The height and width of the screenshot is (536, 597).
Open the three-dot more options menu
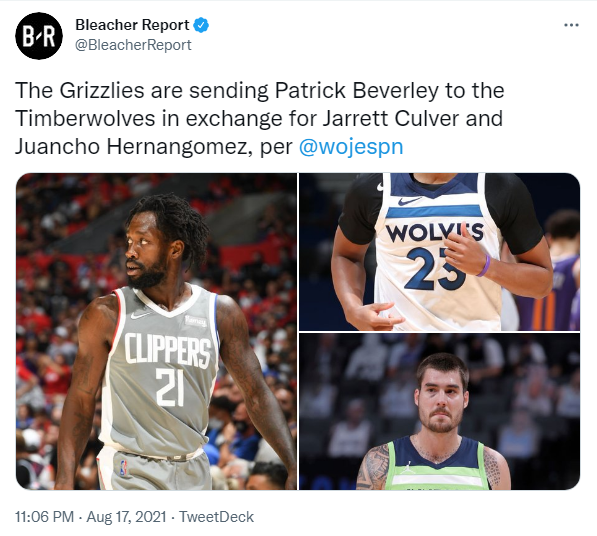pyautogui.click(x=571, y=25)
